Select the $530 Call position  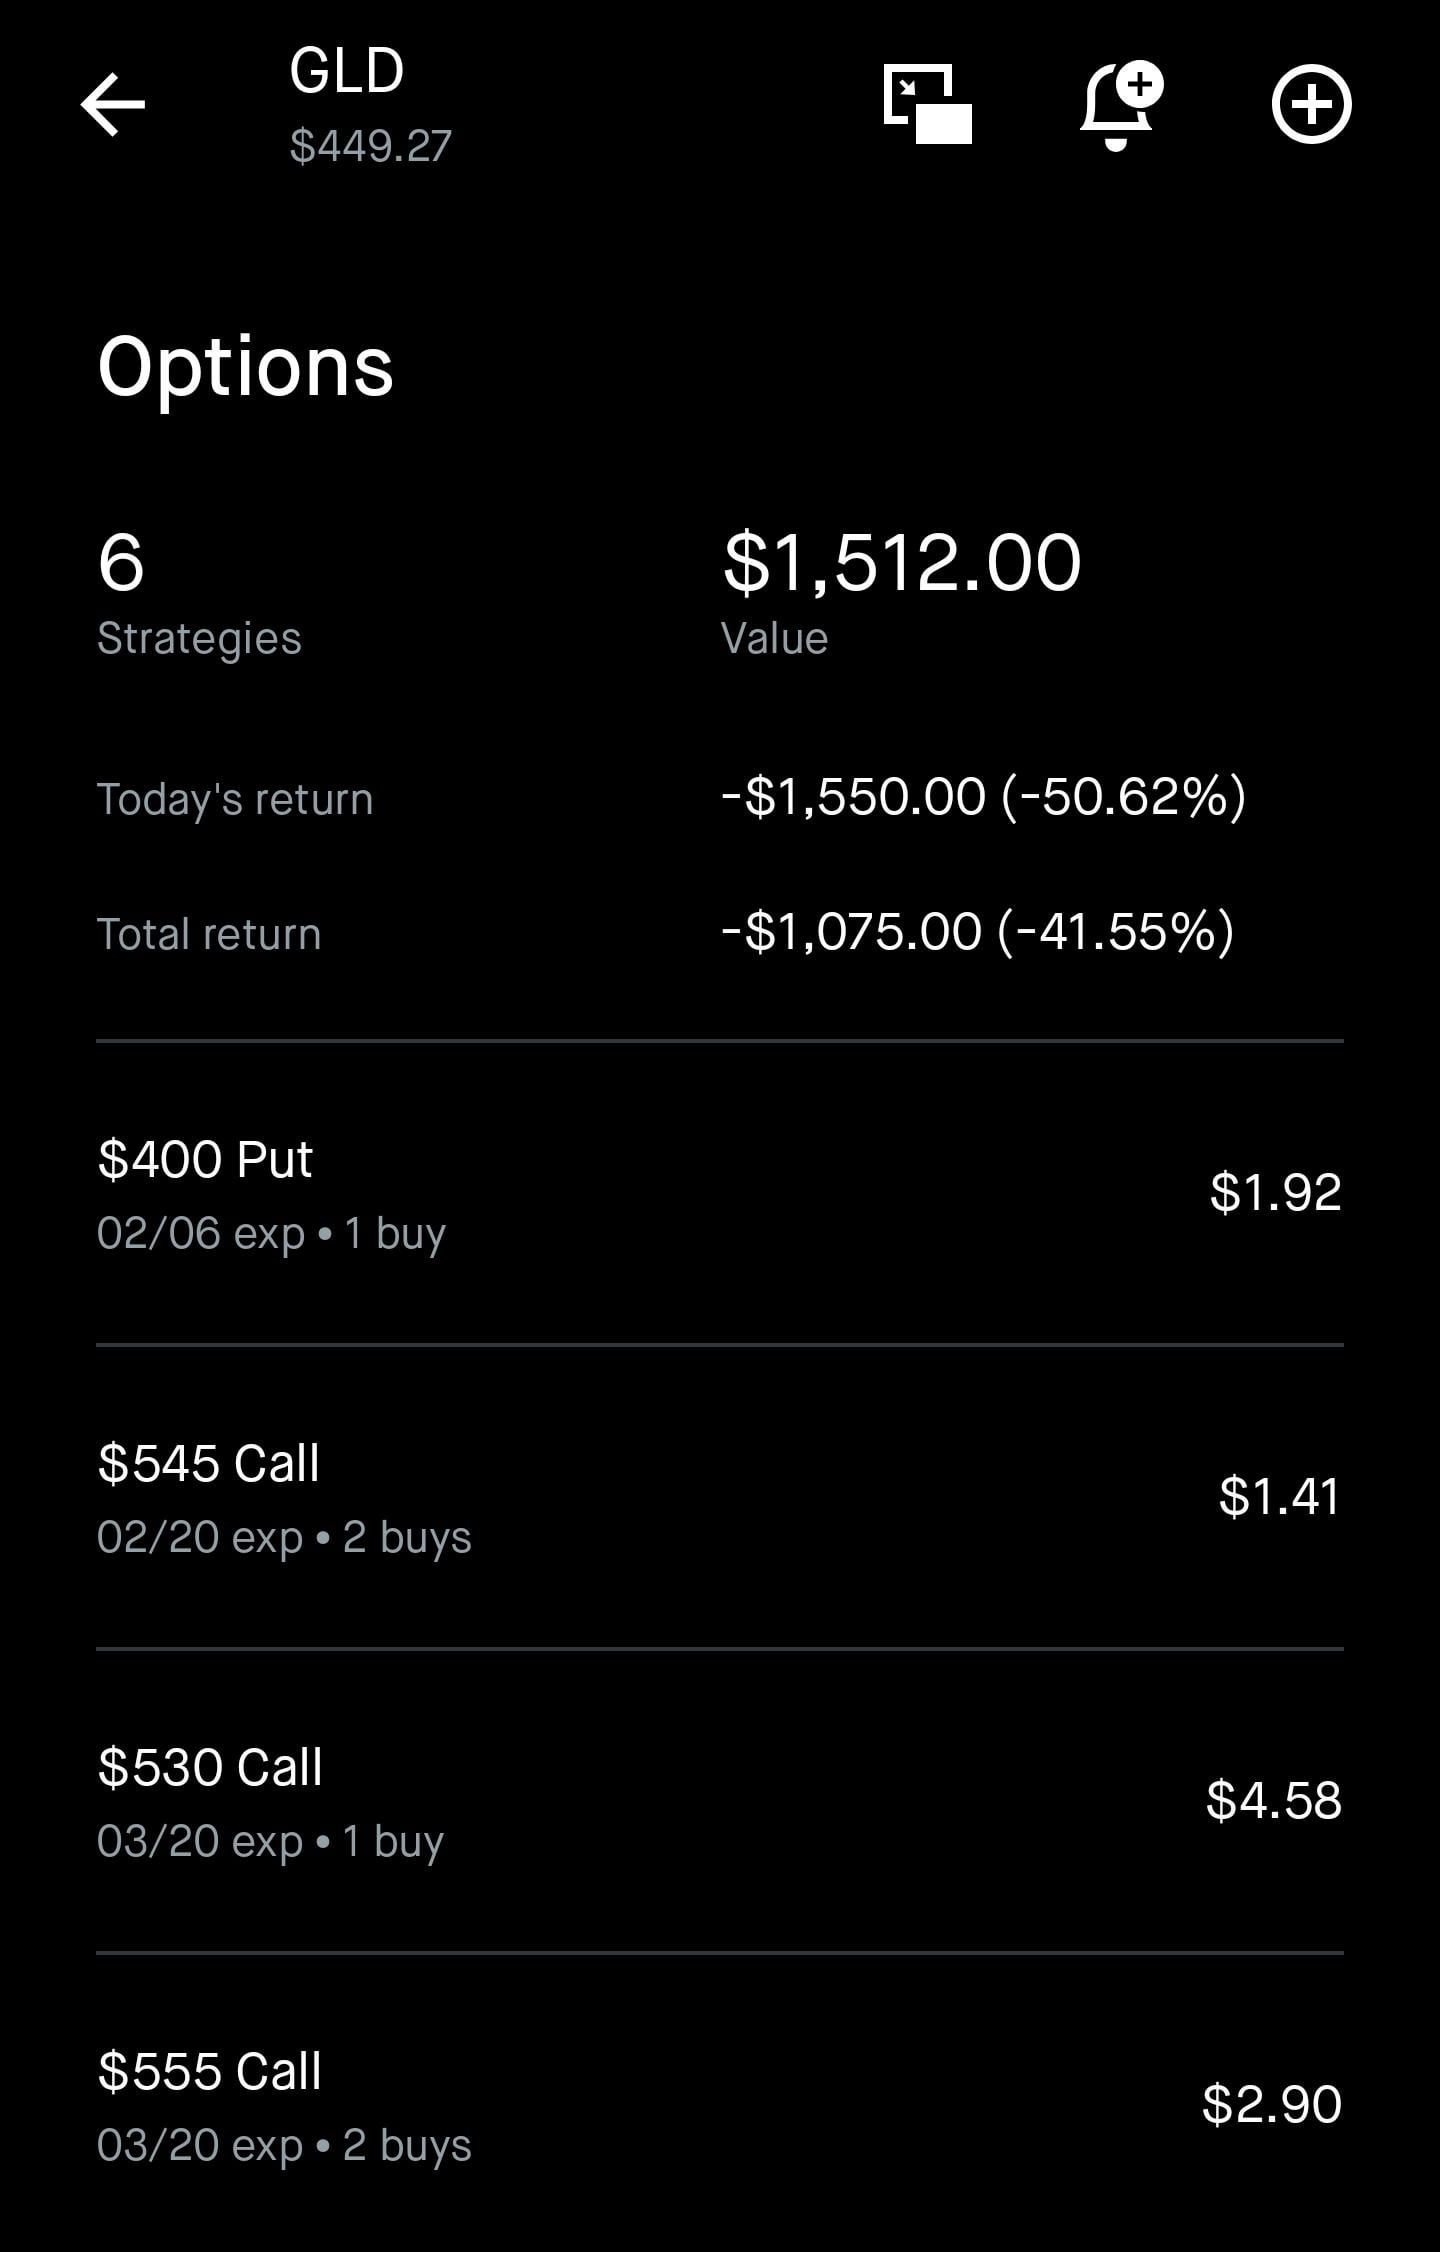[x=210, y=1768]
